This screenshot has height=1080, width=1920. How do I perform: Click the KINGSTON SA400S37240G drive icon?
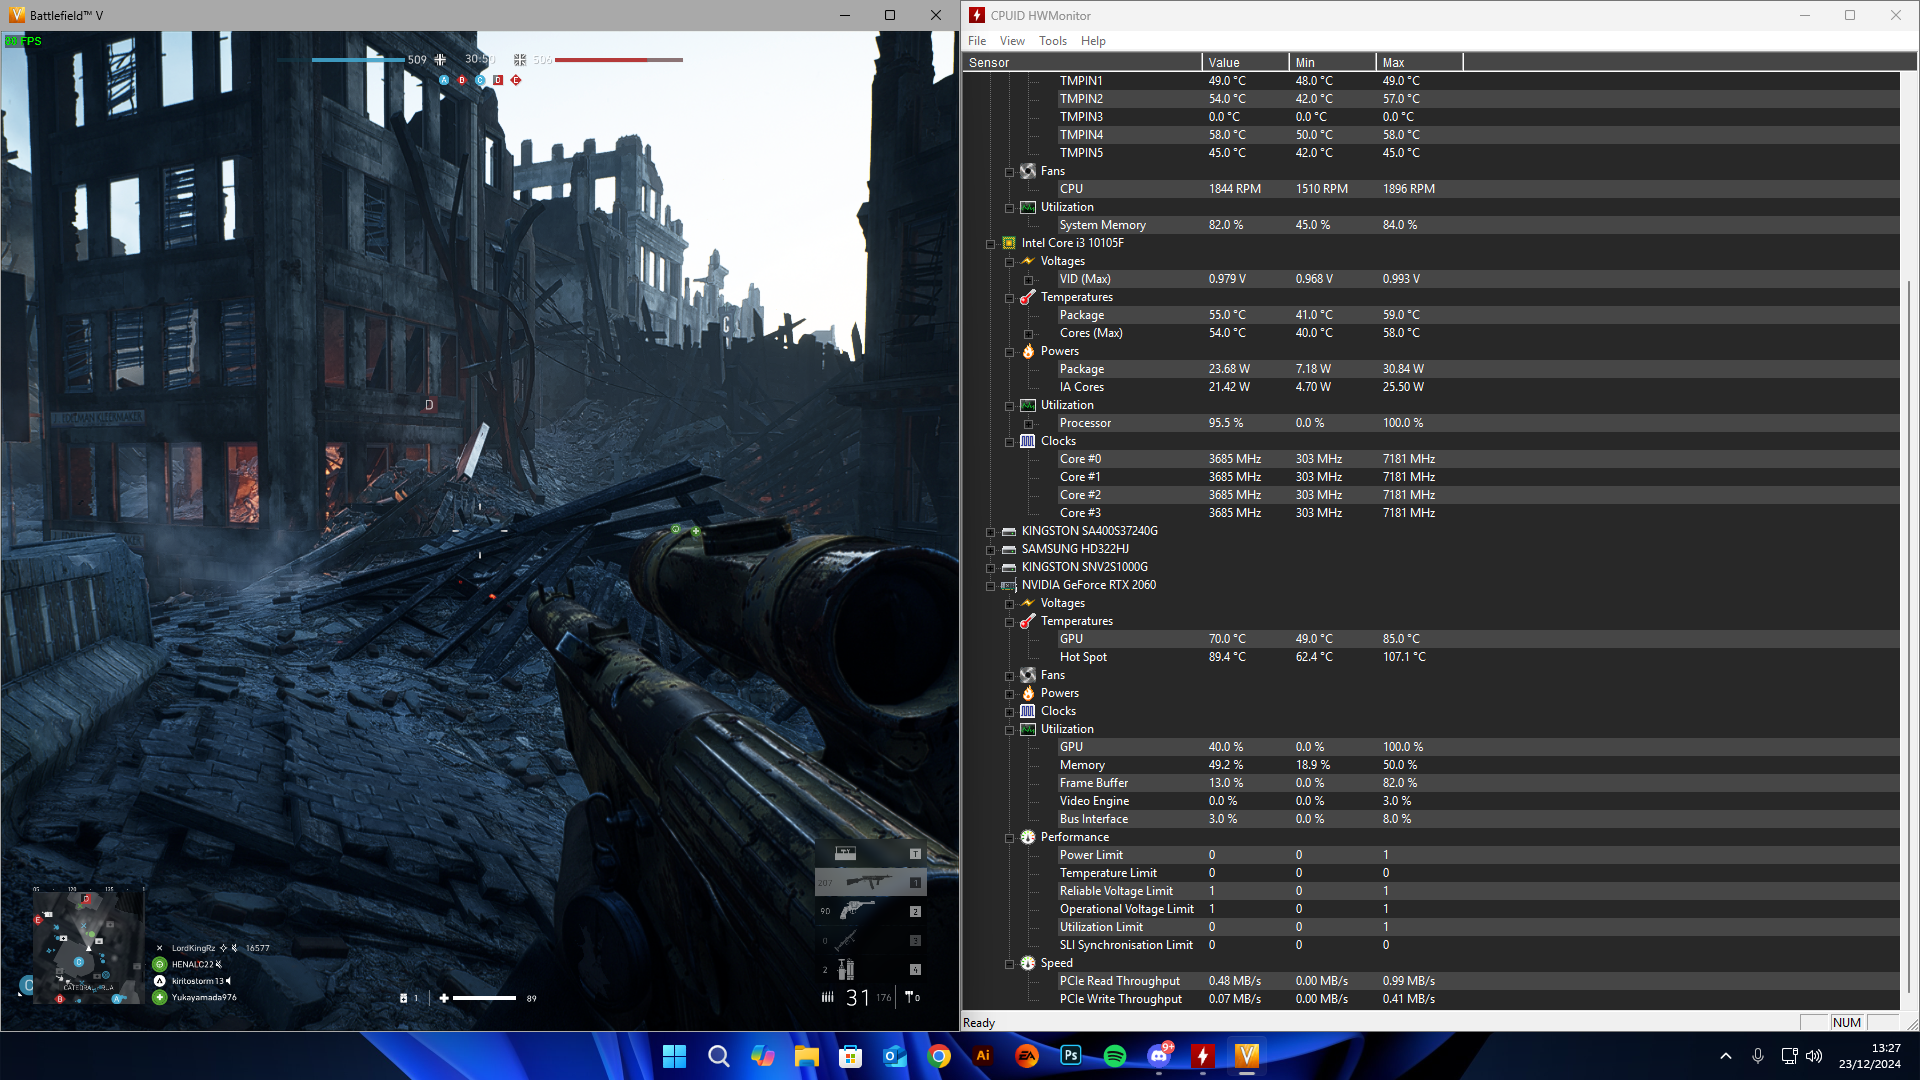coord(1009,531)
